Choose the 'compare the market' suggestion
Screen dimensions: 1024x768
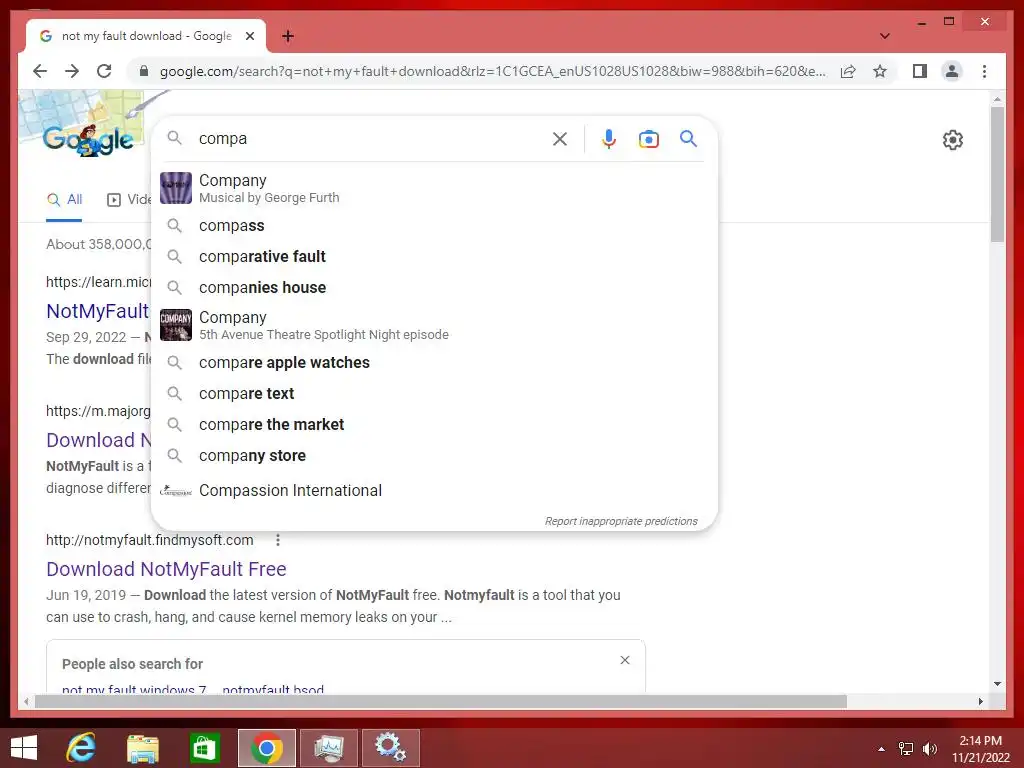click(x=434, y=424)
